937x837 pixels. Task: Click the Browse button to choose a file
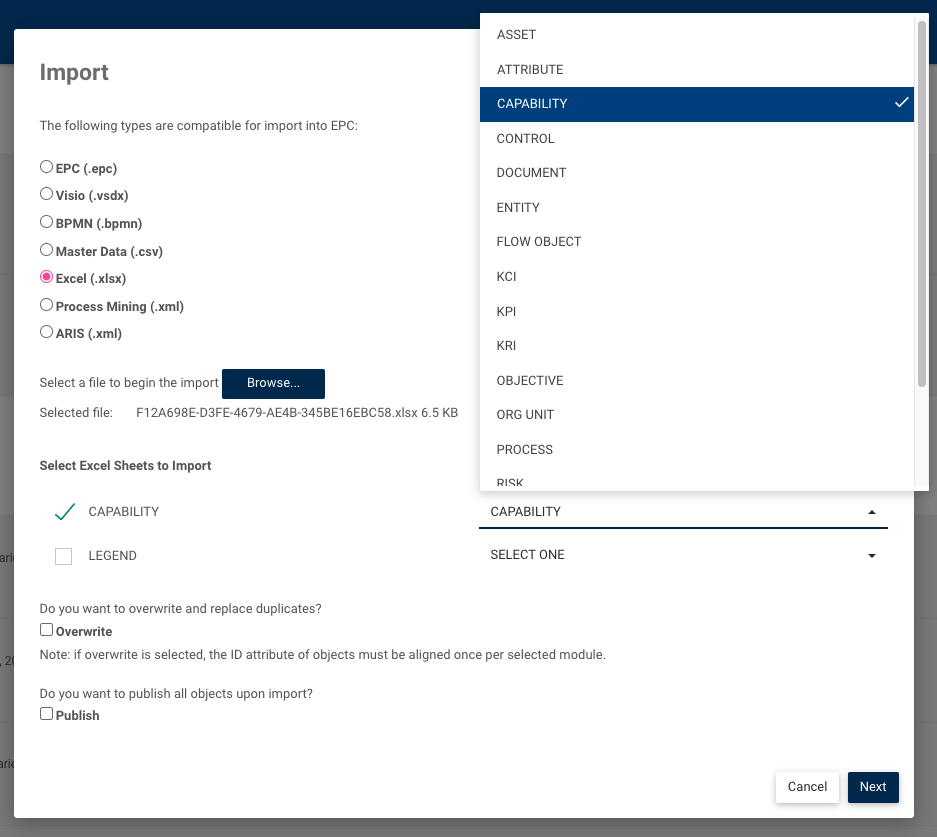(273, 383)
